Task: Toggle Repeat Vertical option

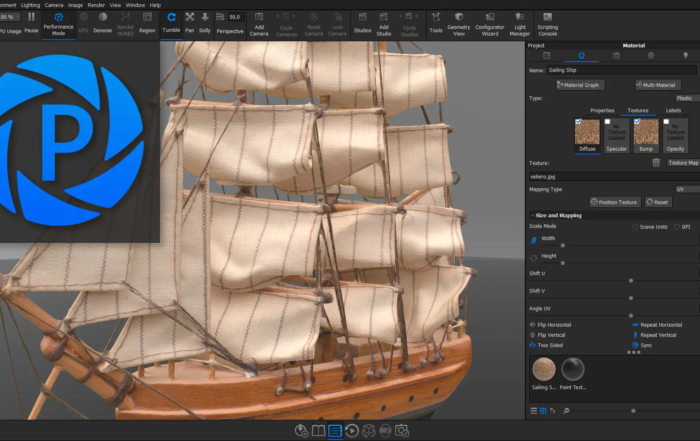Action: [x=654, y=335]
